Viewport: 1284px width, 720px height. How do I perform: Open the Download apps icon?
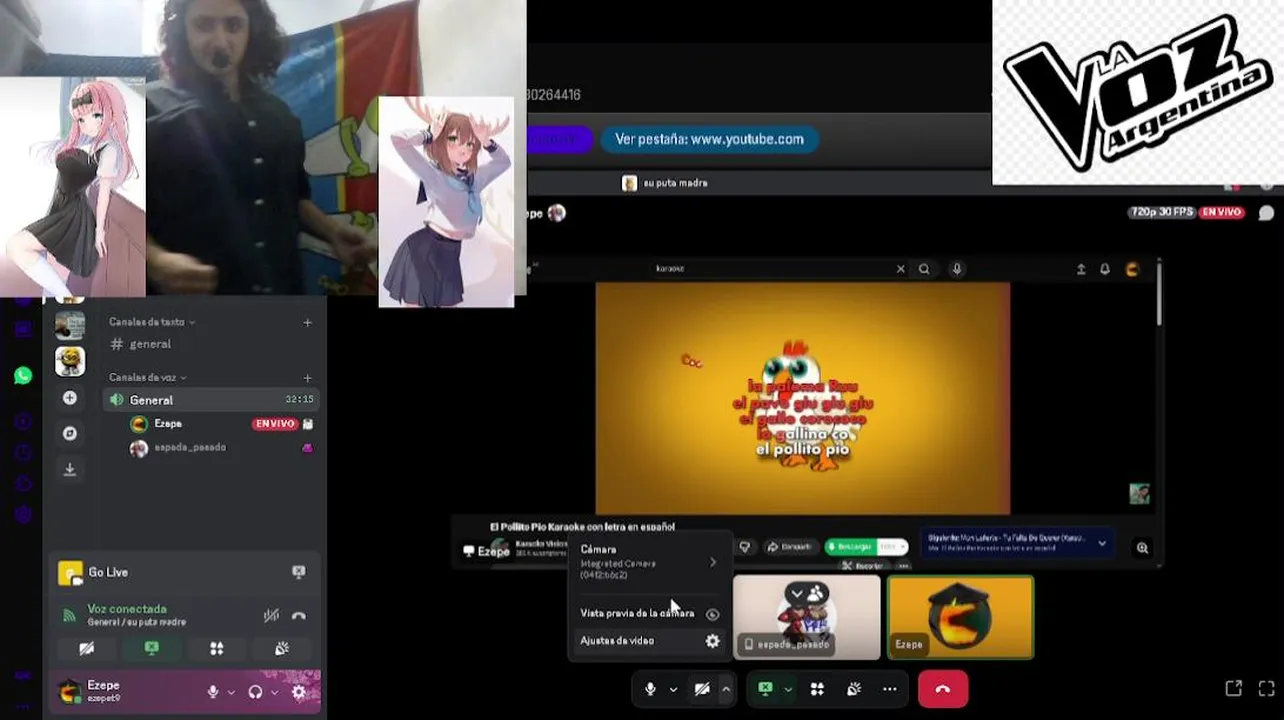[x=70, y=470]
